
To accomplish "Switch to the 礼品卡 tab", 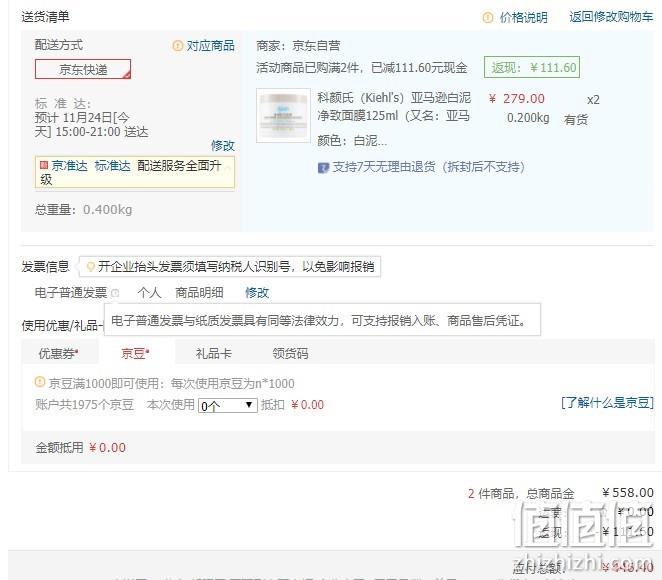I will tap(214, 353).
